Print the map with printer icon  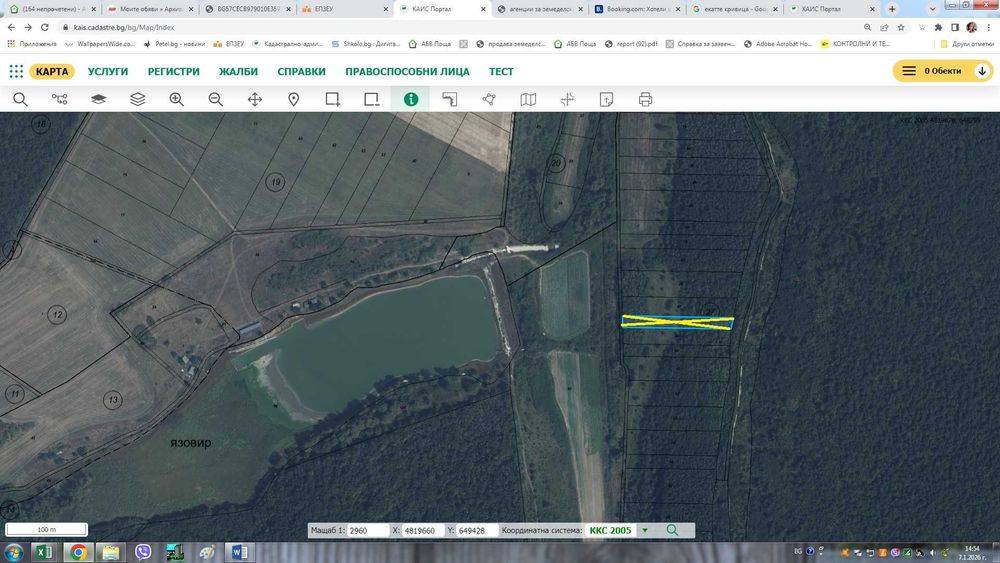(645, 99)
